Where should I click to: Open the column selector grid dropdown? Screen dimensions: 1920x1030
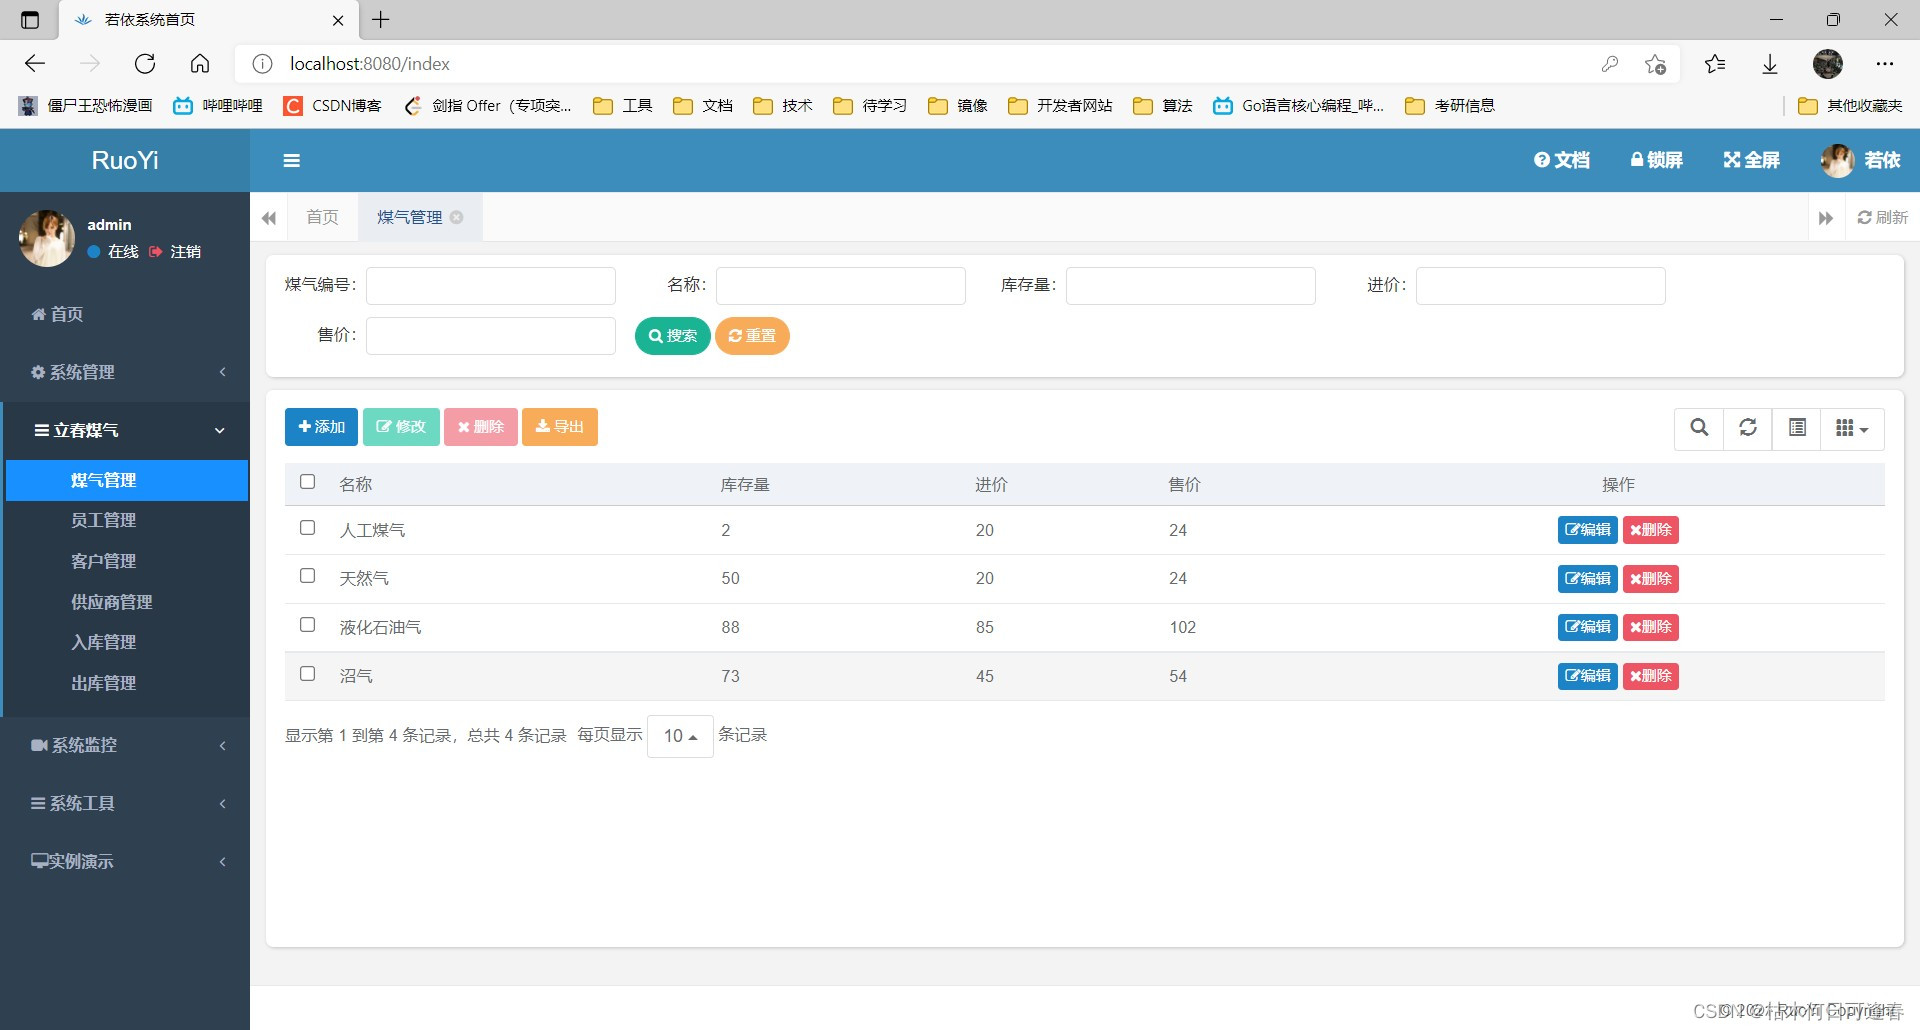tap(1853, 428)
